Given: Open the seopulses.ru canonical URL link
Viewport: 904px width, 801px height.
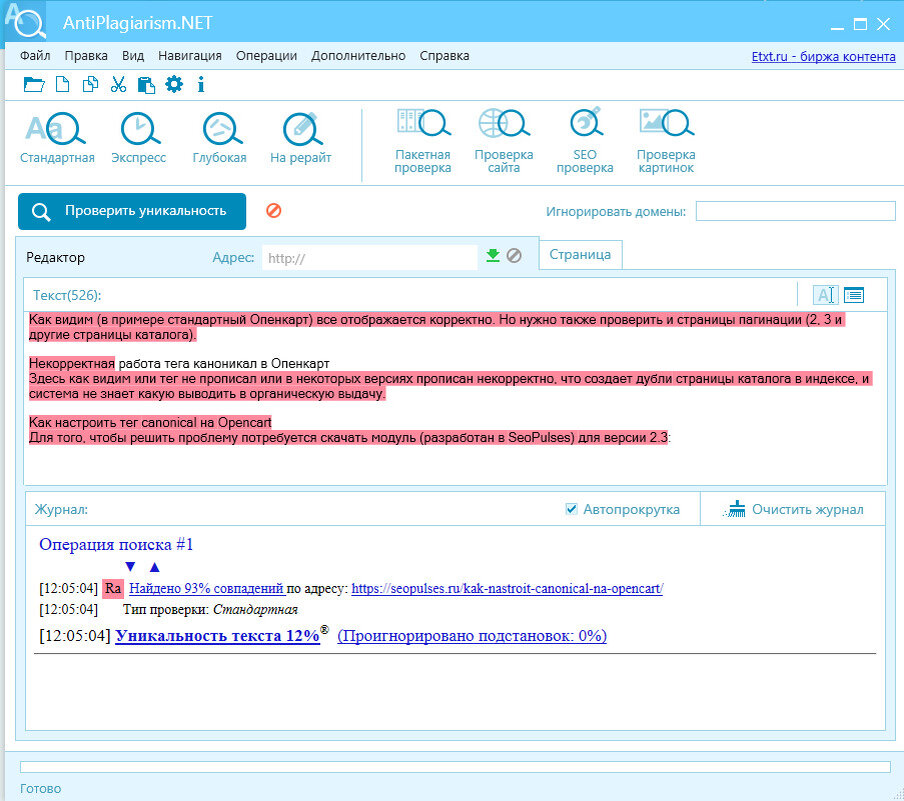Looking at the screenshot, I should point(507,588).
